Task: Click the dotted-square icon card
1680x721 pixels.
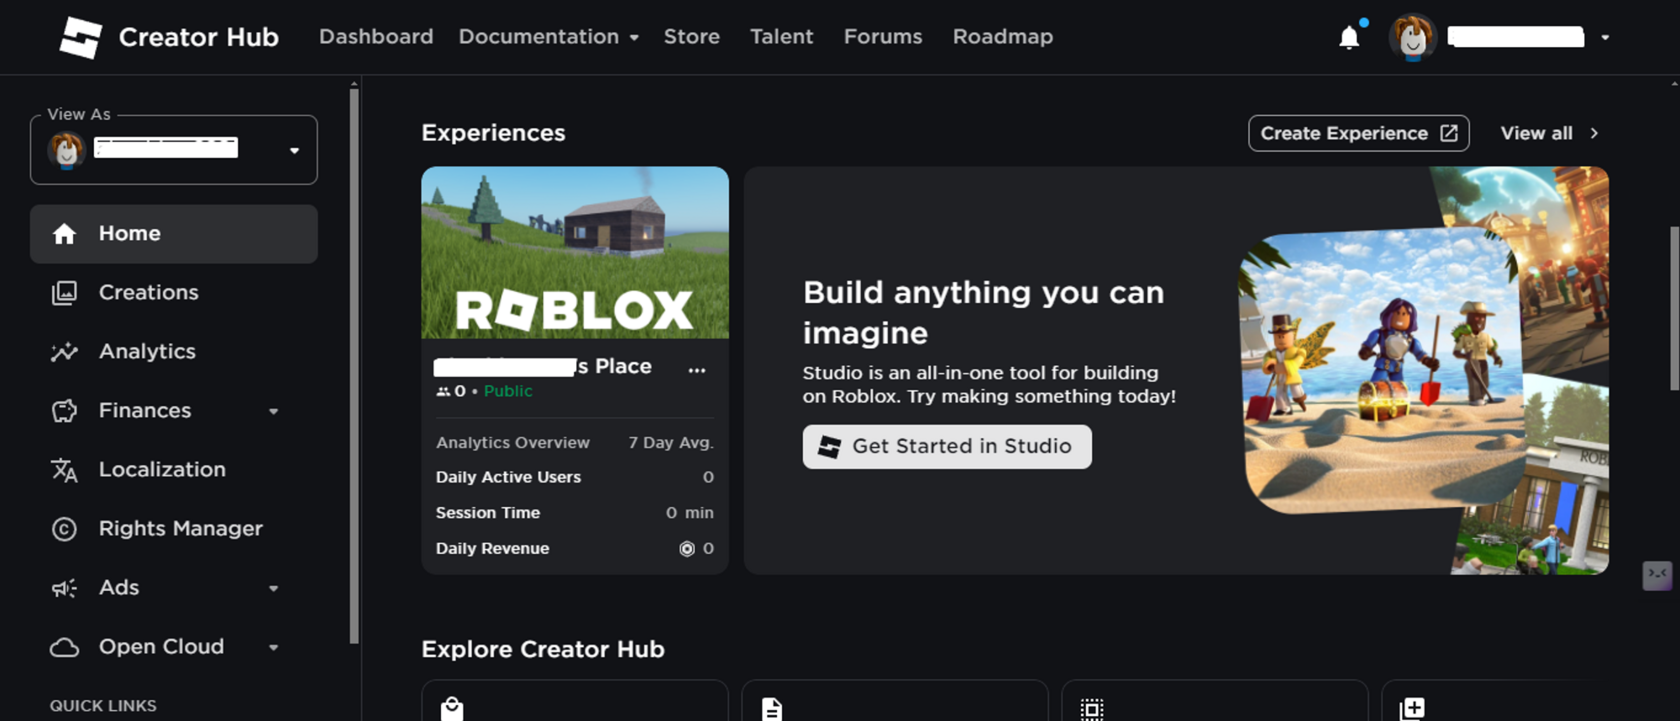Action: click(x=1092, y=709)
